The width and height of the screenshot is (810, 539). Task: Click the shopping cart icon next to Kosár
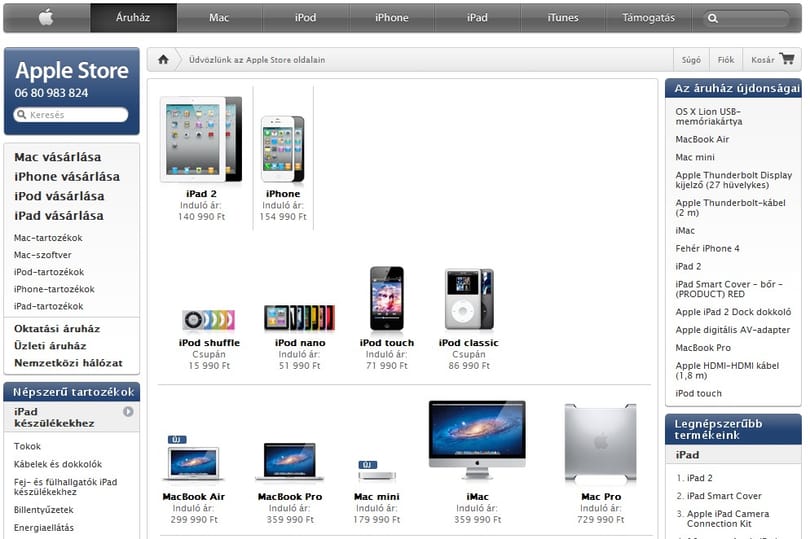pyautogui.click(x=787, y=58)
